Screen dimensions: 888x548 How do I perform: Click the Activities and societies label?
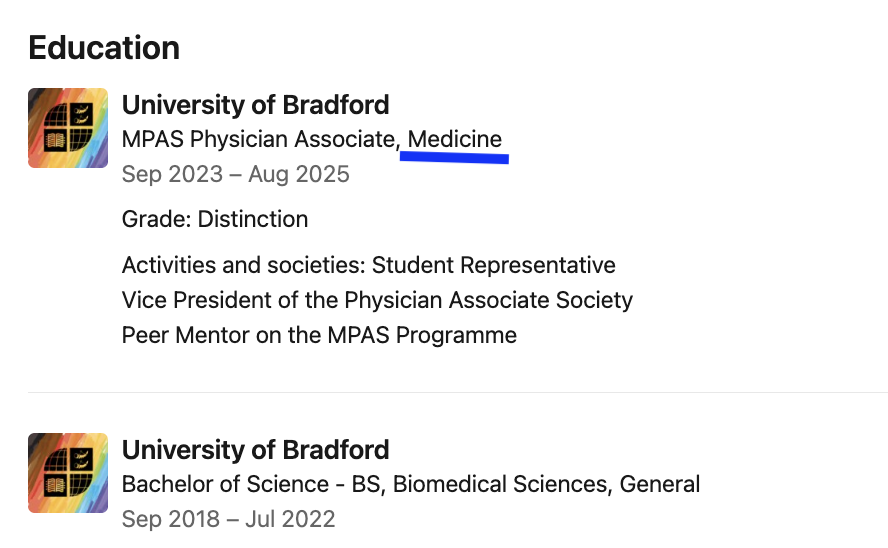pyautogui.click(x=244, y=265)
